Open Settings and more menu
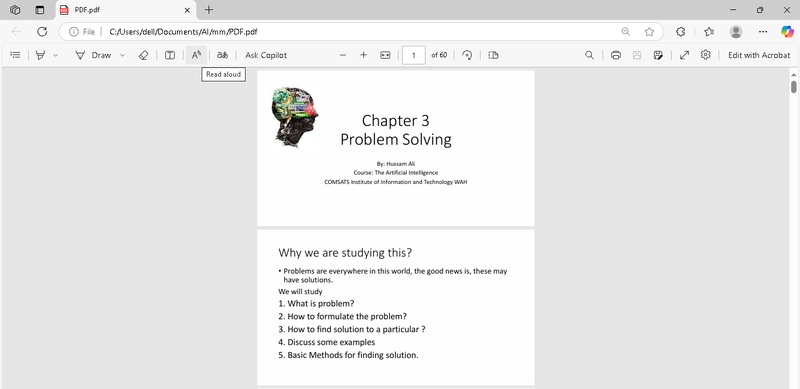This screenshot has height=389, width=800. pyautogui.click(x=763, y=32)
